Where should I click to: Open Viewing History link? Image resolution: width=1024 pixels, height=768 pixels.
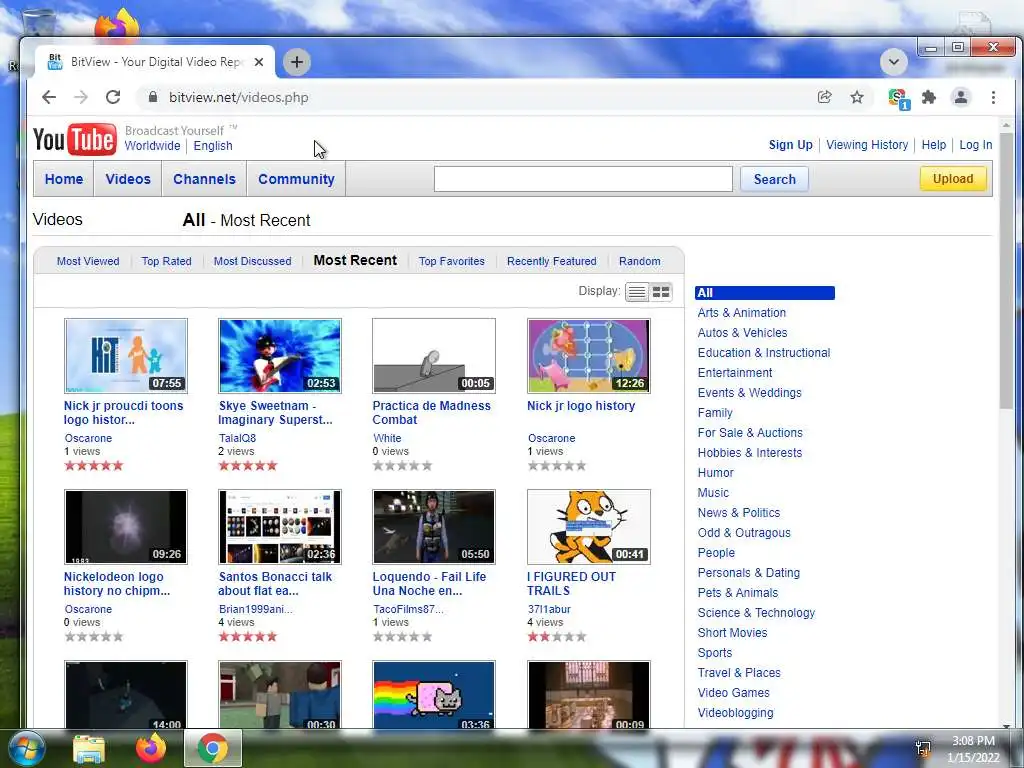point(867,145)
